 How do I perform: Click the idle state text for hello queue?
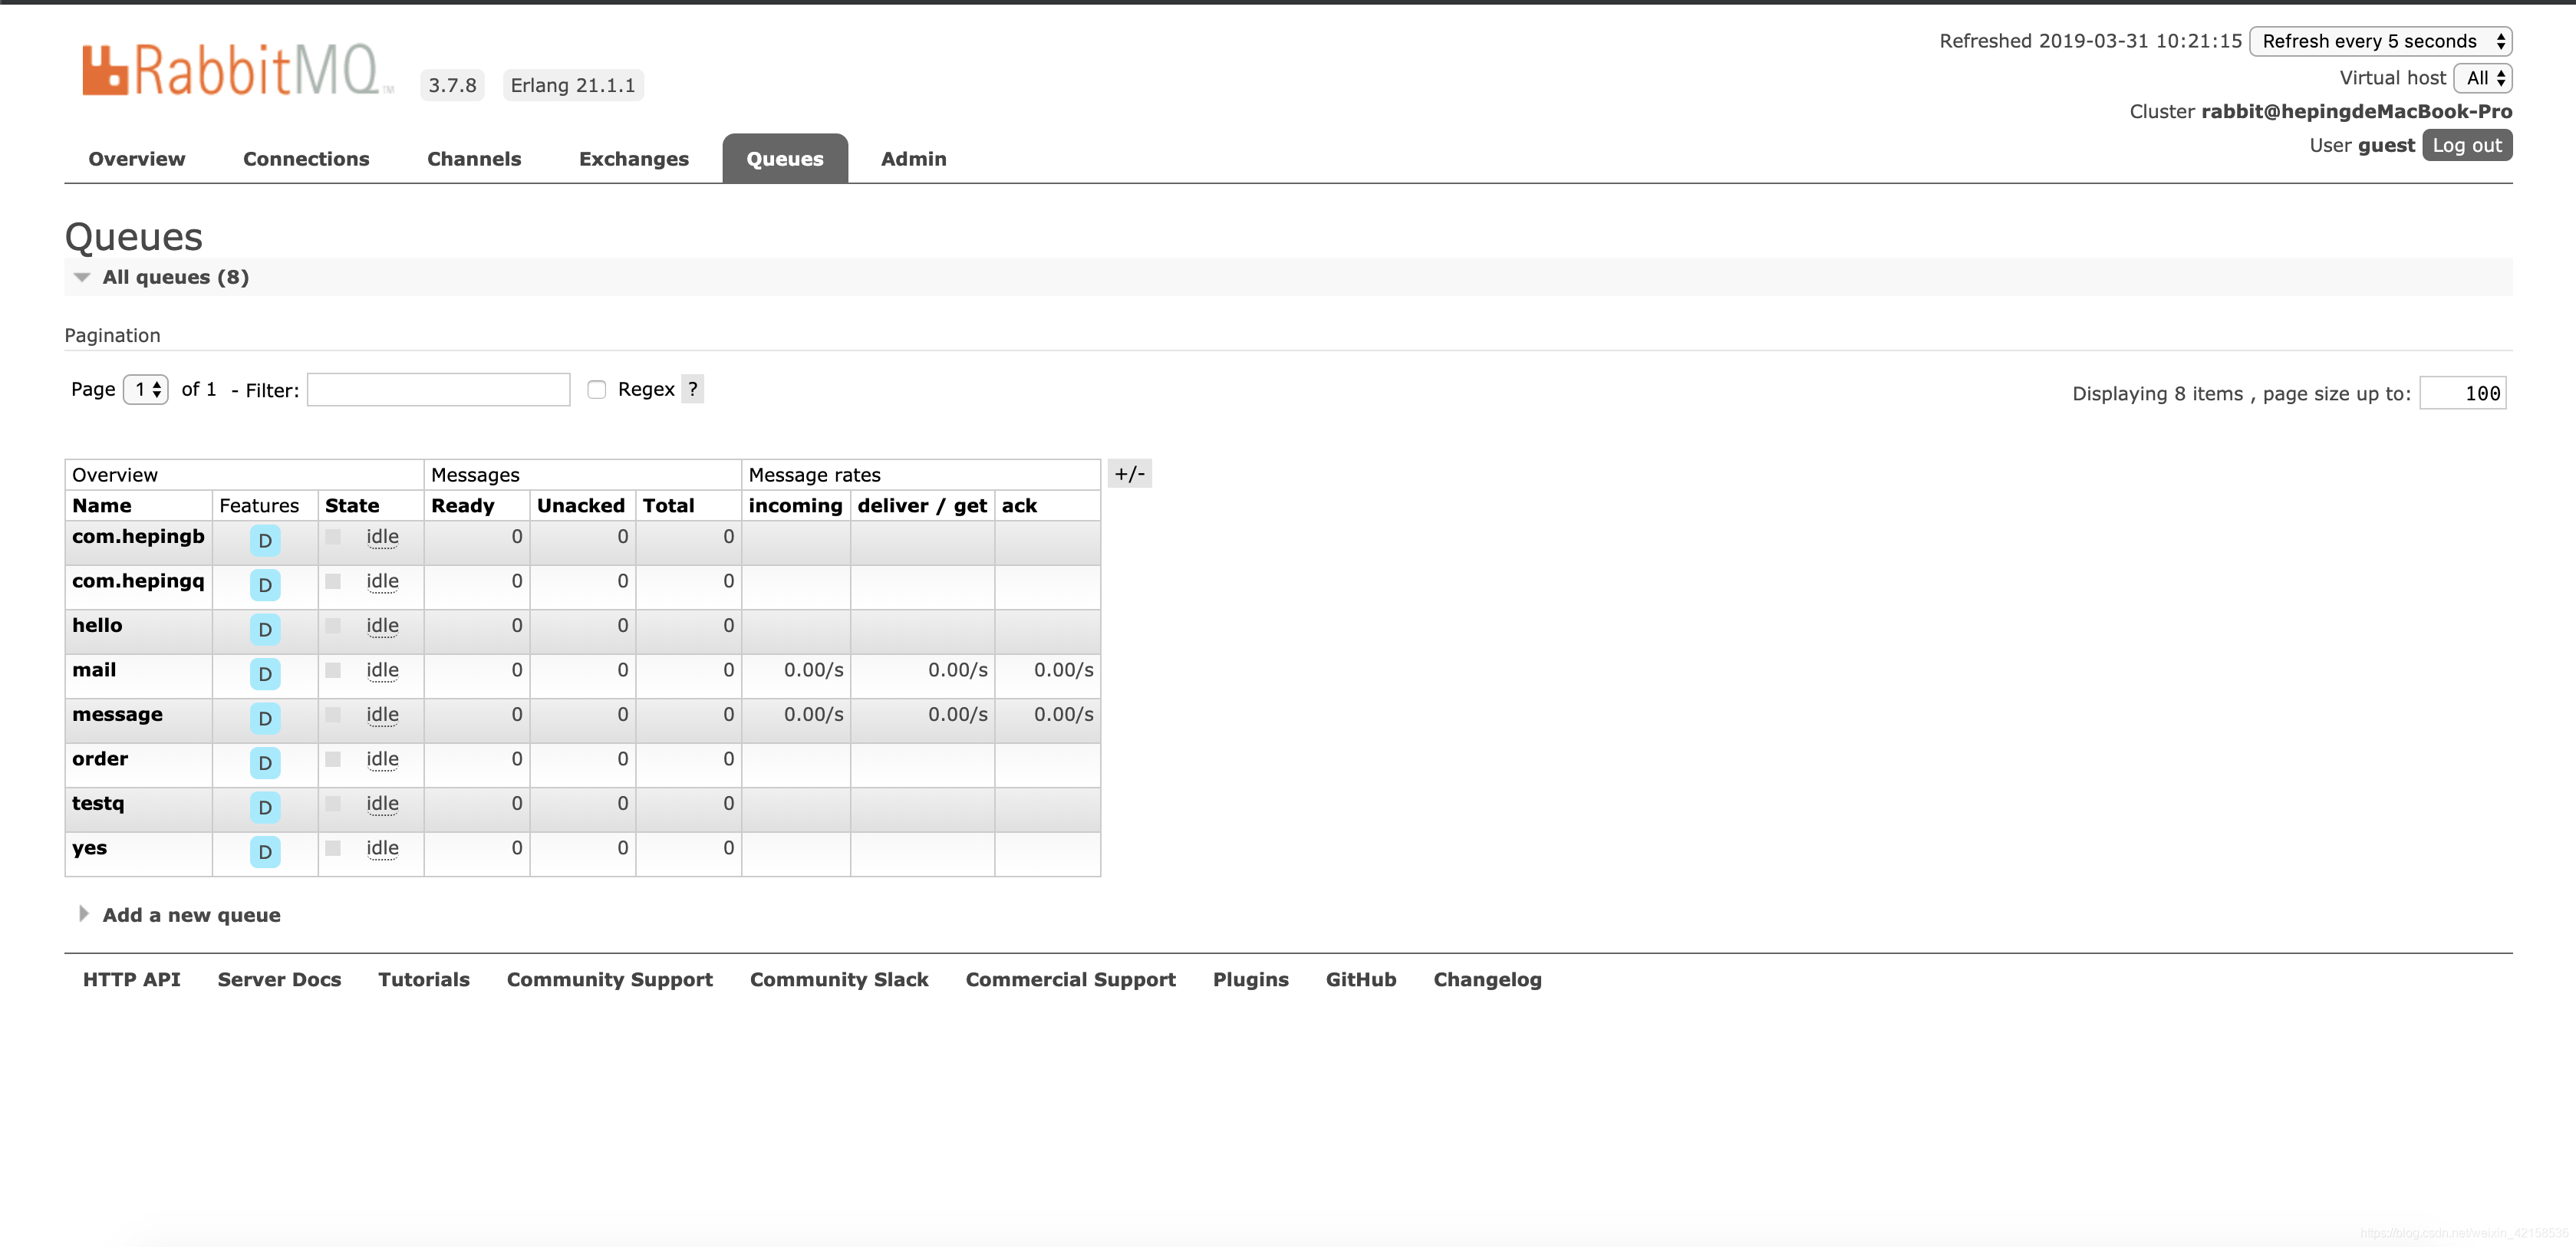(382, 626)
